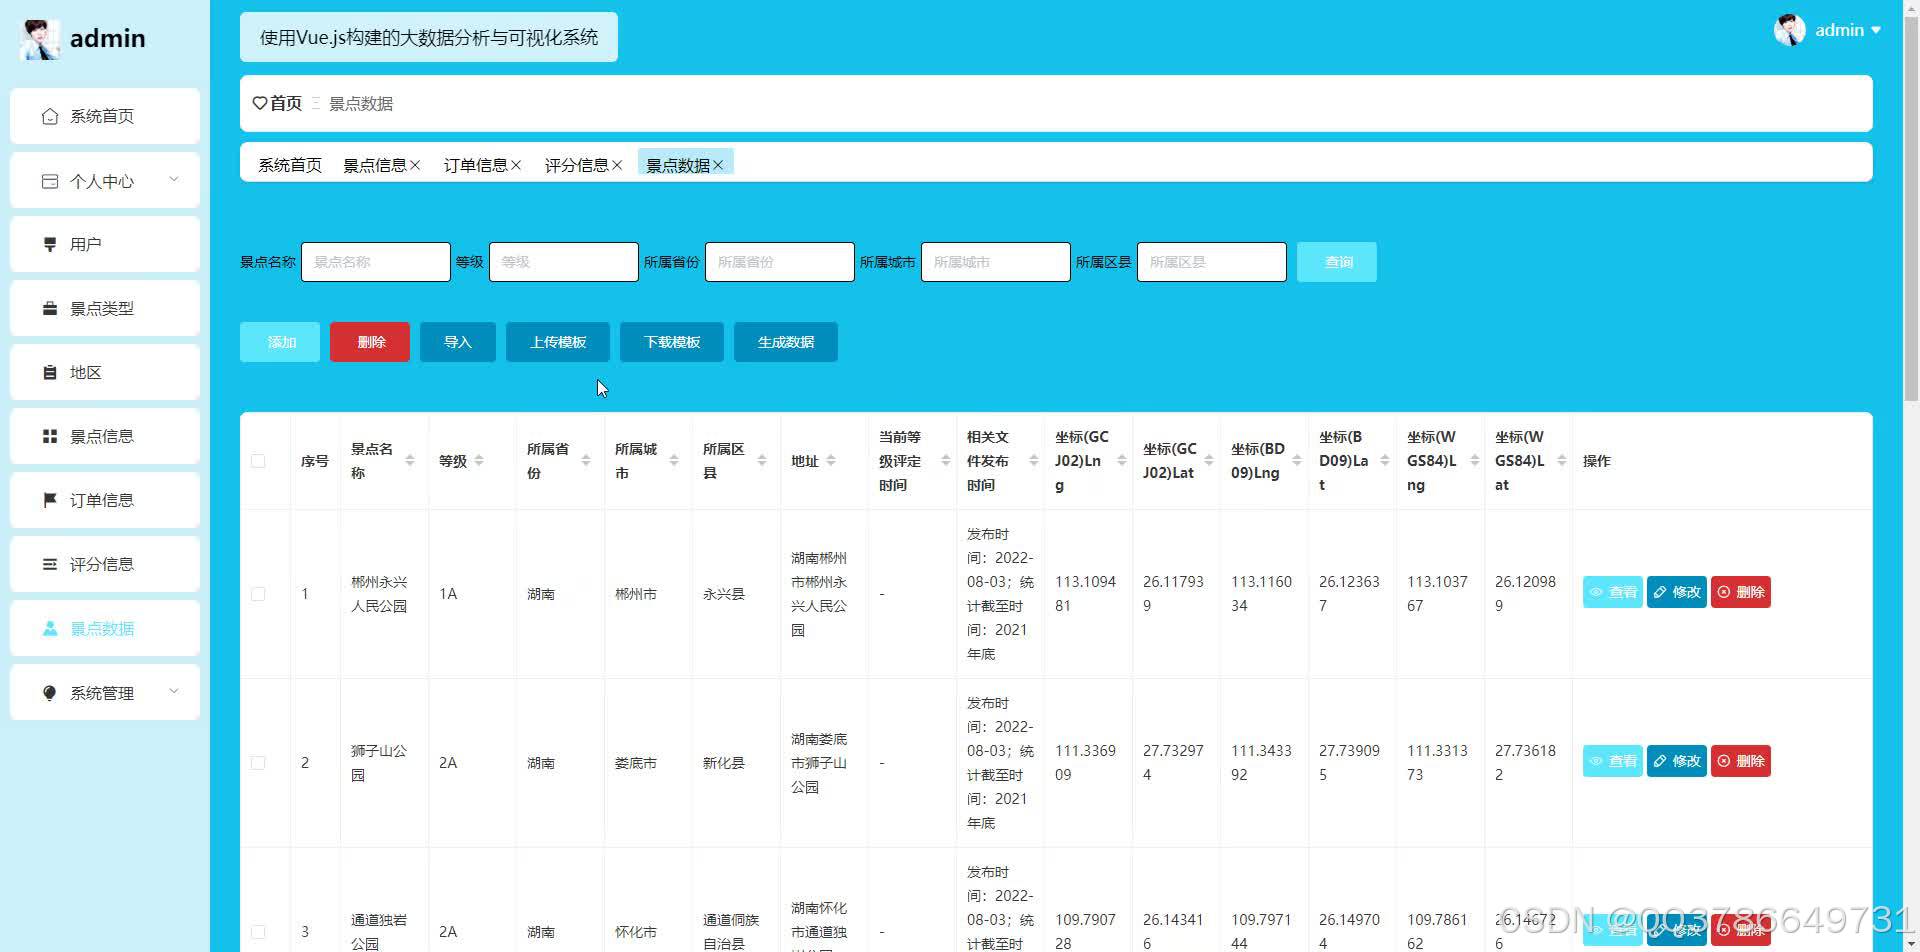This screenshot has height=952, width=1920.
Task: Sort table by 坐标(GCJ02)Lng column
Action: (1122, 461)
